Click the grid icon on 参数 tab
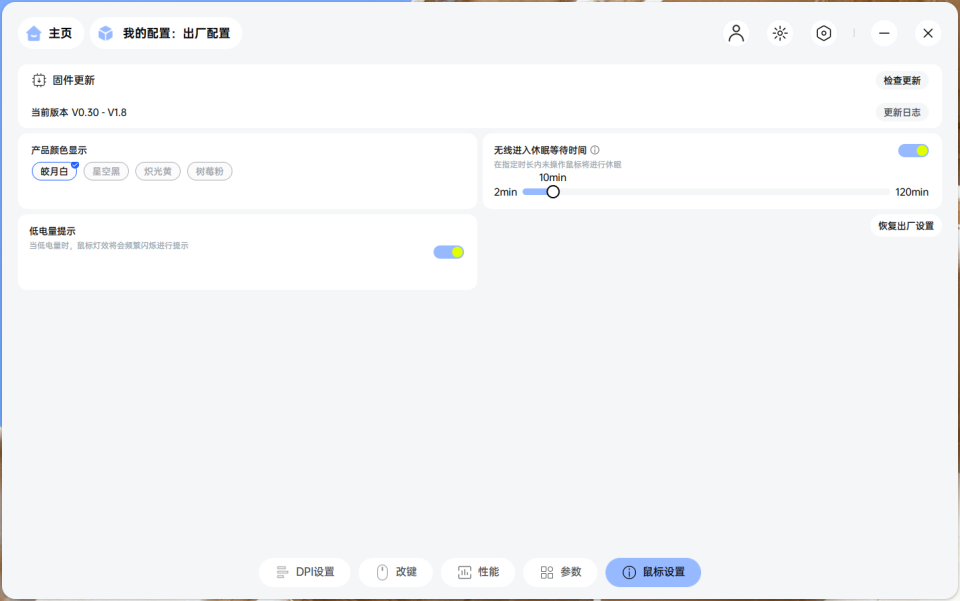 click(547, 571)
